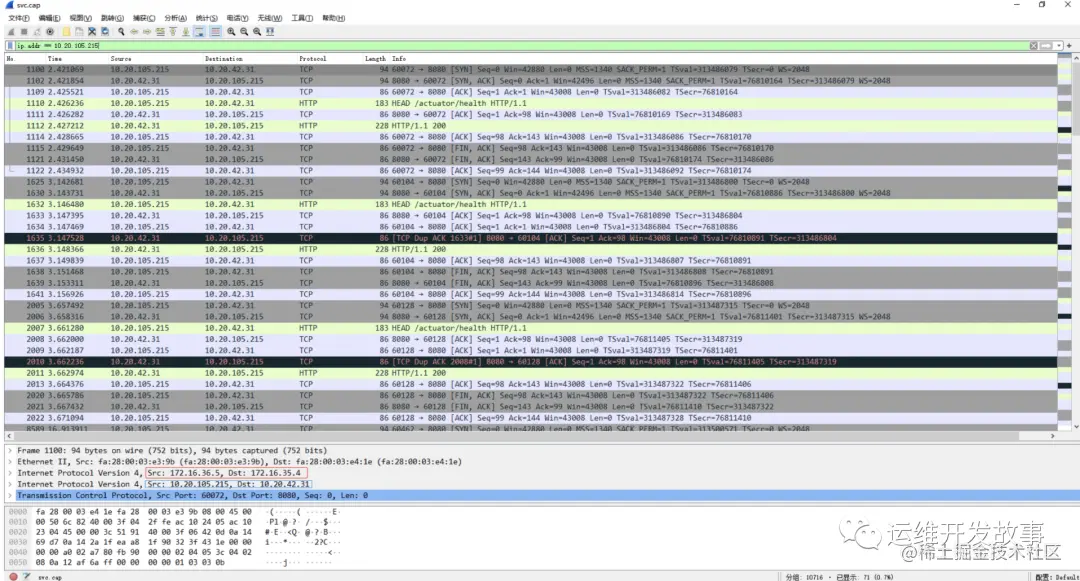Select packet 2007 HEAD request row

click(531, 328)
